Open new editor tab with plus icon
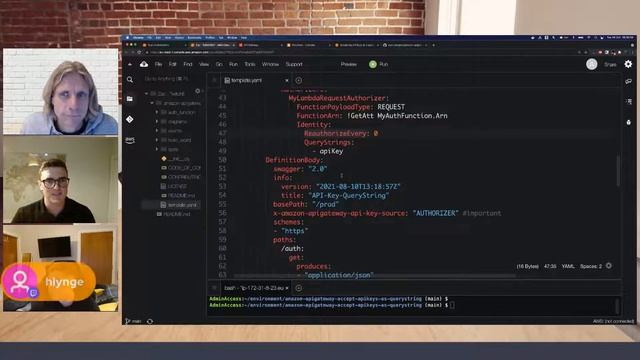 coord(298,80)
